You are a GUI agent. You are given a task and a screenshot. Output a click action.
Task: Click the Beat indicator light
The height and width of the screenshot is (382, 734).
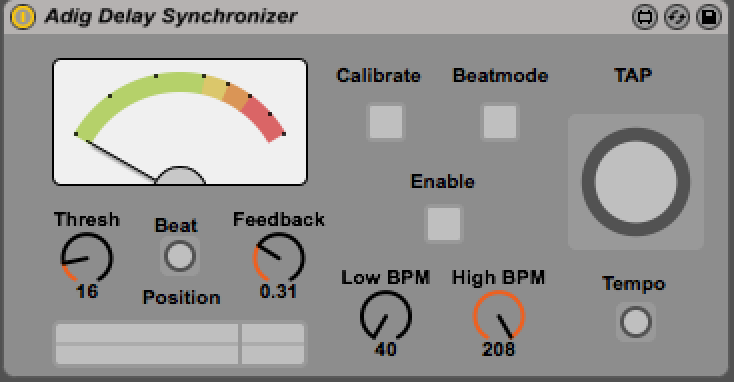click(180, 256)
